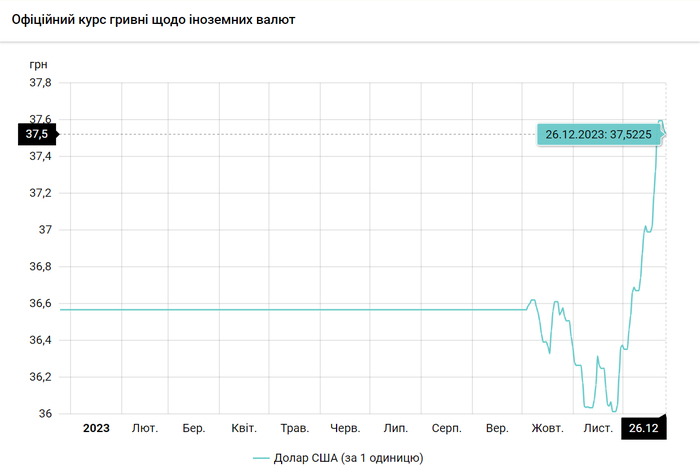Click the teal legend line swatch
700x470 pixels.
click(x=262, y=458)
